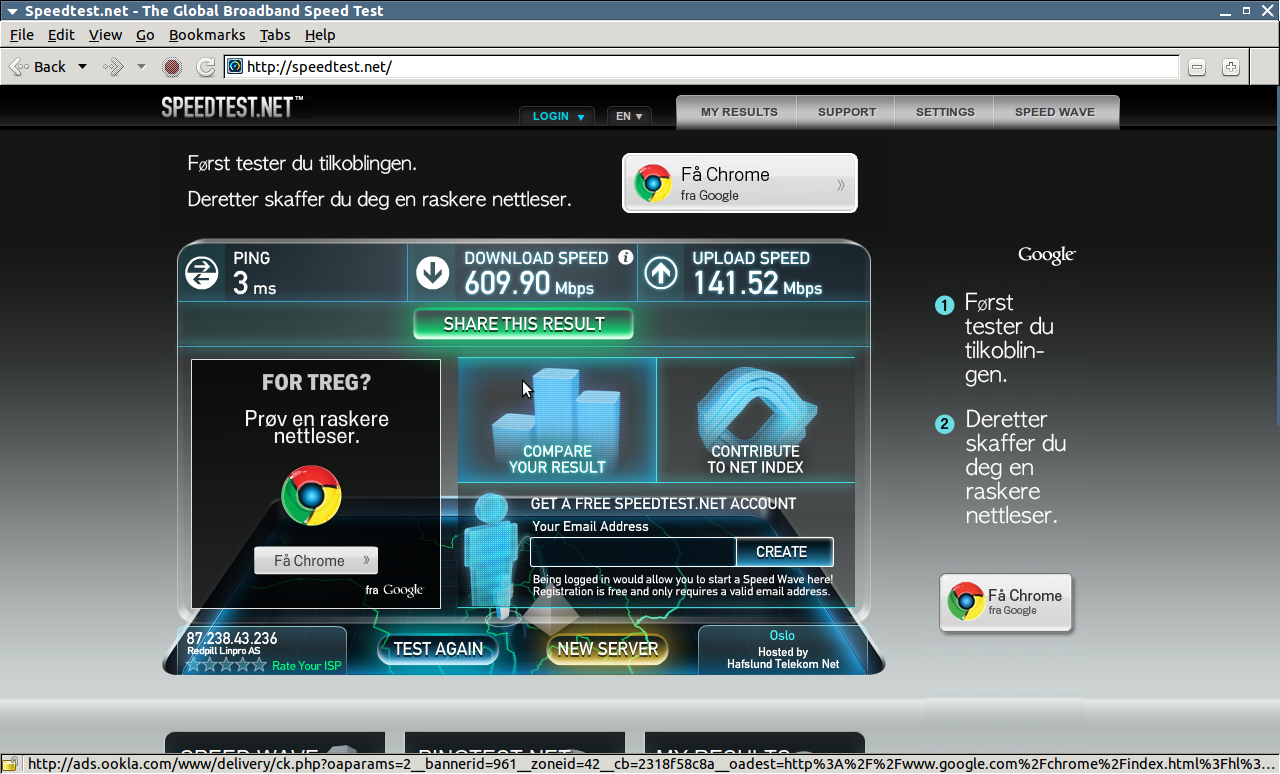Click the Forward navigation arrow icon
The height and width of the screenshot is (774, 1280).
coord(113,67)
